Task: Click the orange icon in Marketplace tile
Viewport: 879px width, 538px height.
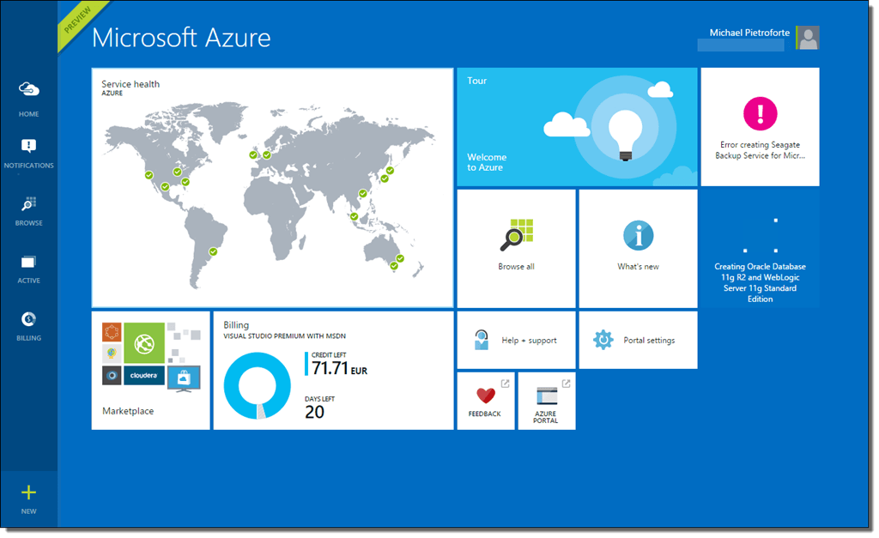Action: click(x=112, y=332)
